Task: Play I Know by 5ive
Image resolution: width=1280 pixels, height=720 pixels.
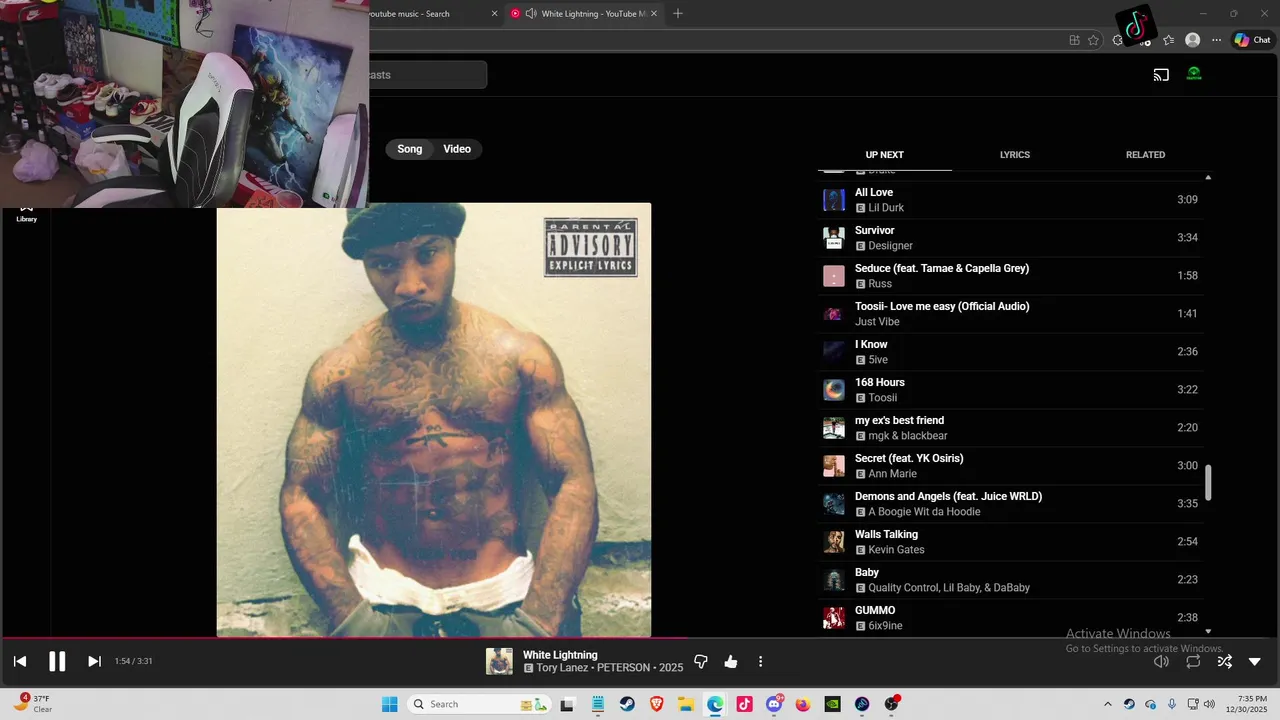Action: coord(1011,352)
